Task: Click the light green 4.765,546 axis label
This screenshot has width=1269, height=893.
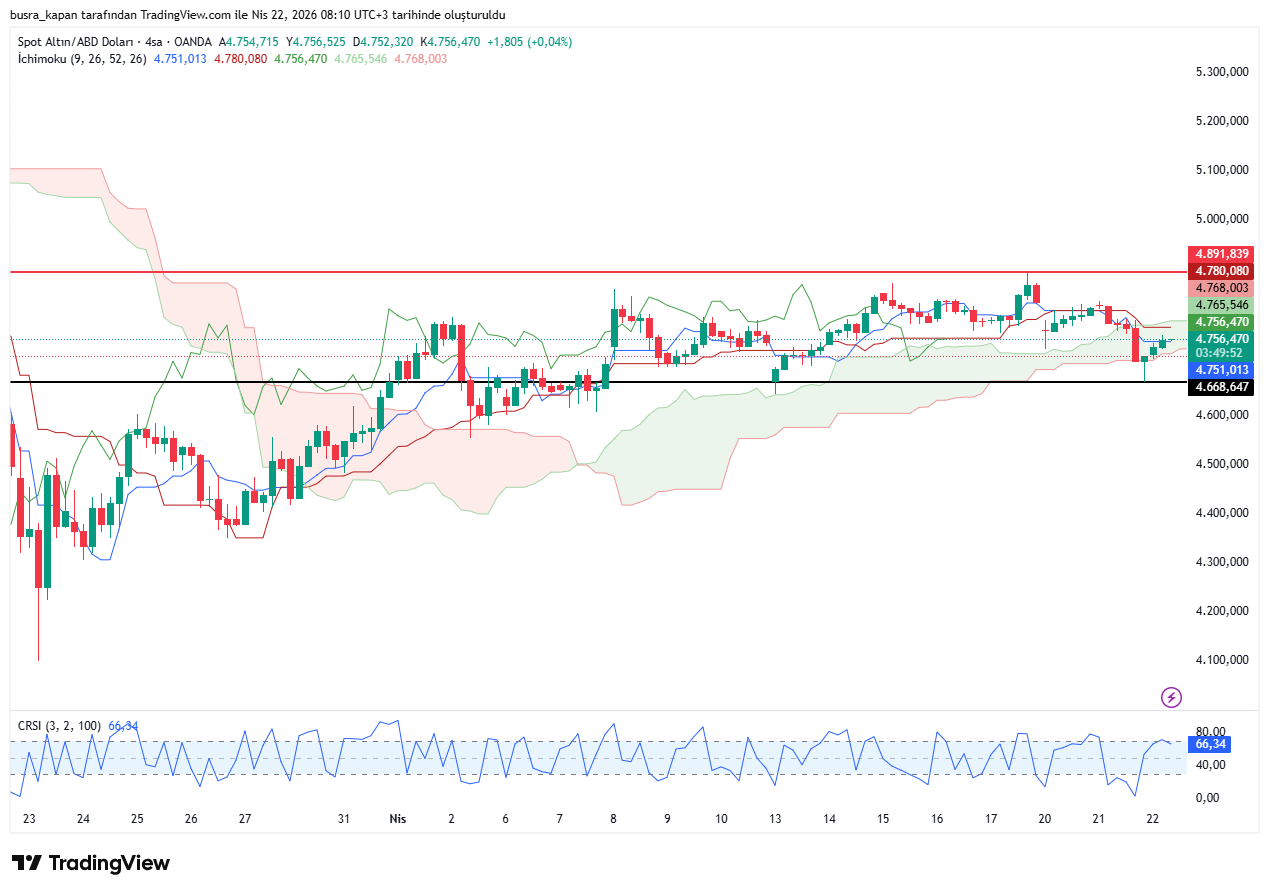Action: (x=1219, y=304)
